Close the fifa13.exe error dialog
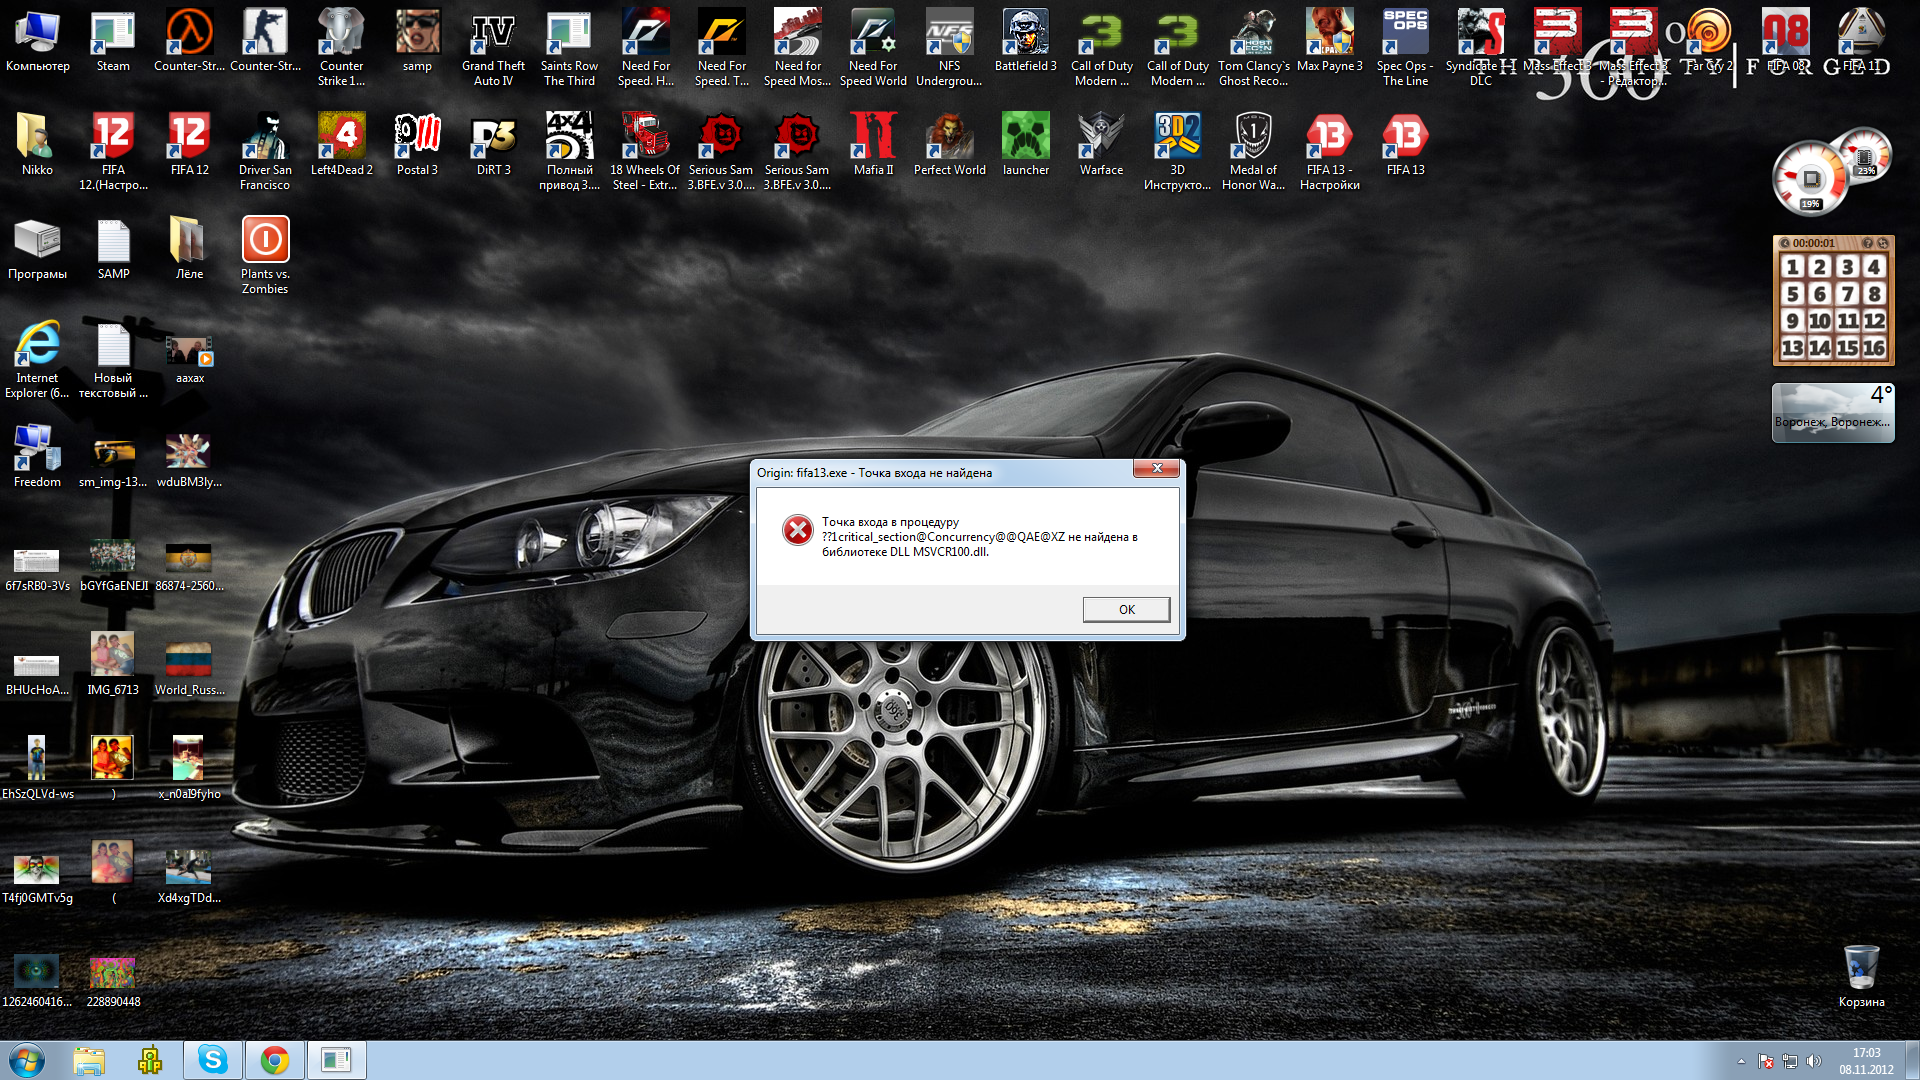 pyautogui.click(x=1157, y=469)
